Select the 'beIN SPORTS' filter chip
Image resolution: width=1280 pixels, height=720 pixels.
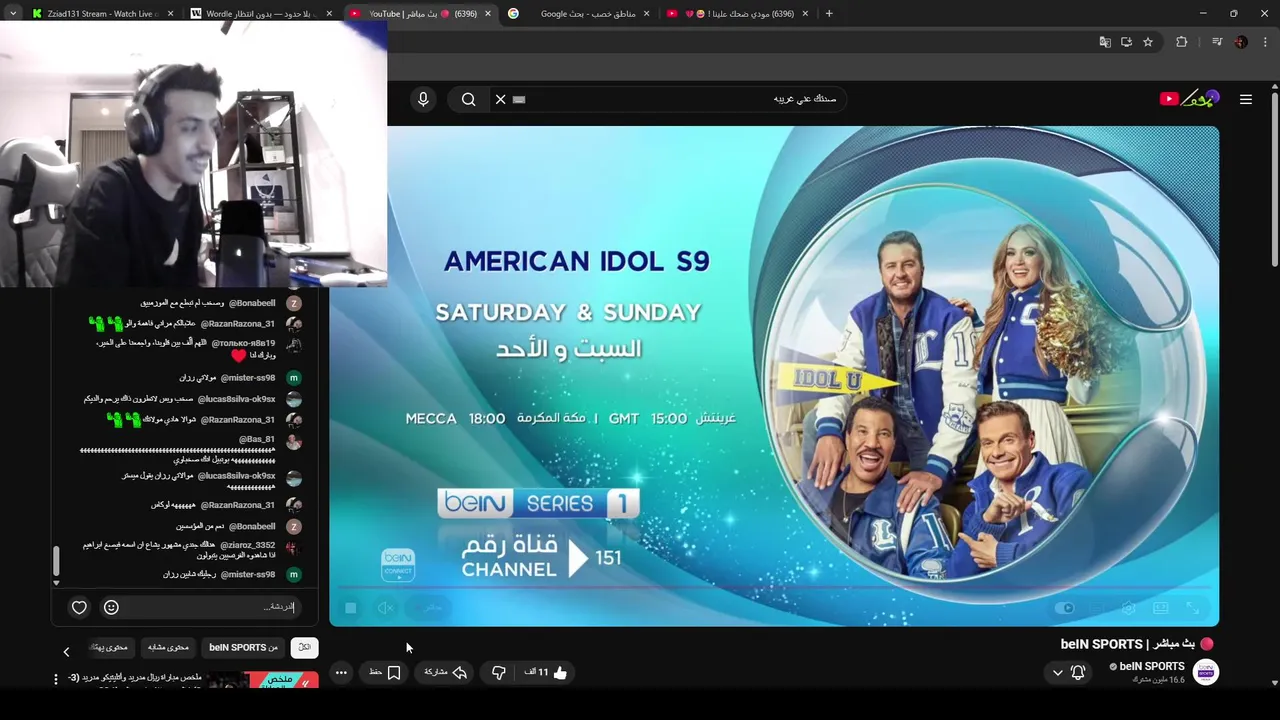pos(243,647)
